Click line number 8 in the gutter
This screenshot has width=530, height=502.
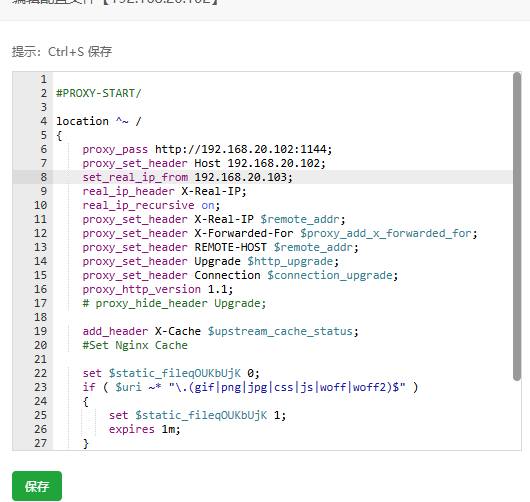[44, 177]
